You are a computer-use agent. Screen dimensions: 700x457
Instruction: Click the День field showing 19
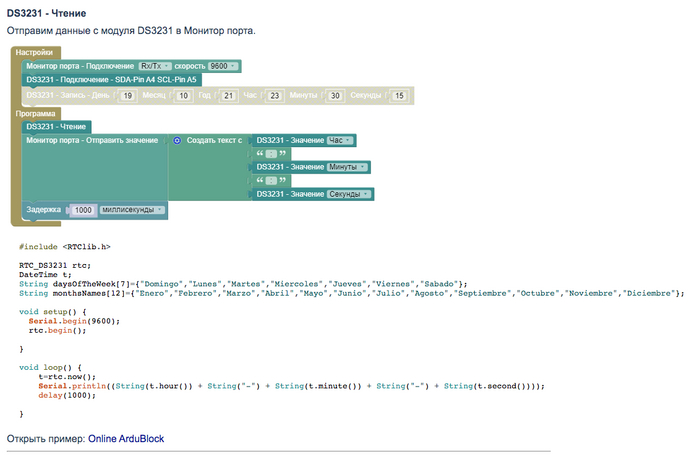pyautogui.click(x=128, y=96)
